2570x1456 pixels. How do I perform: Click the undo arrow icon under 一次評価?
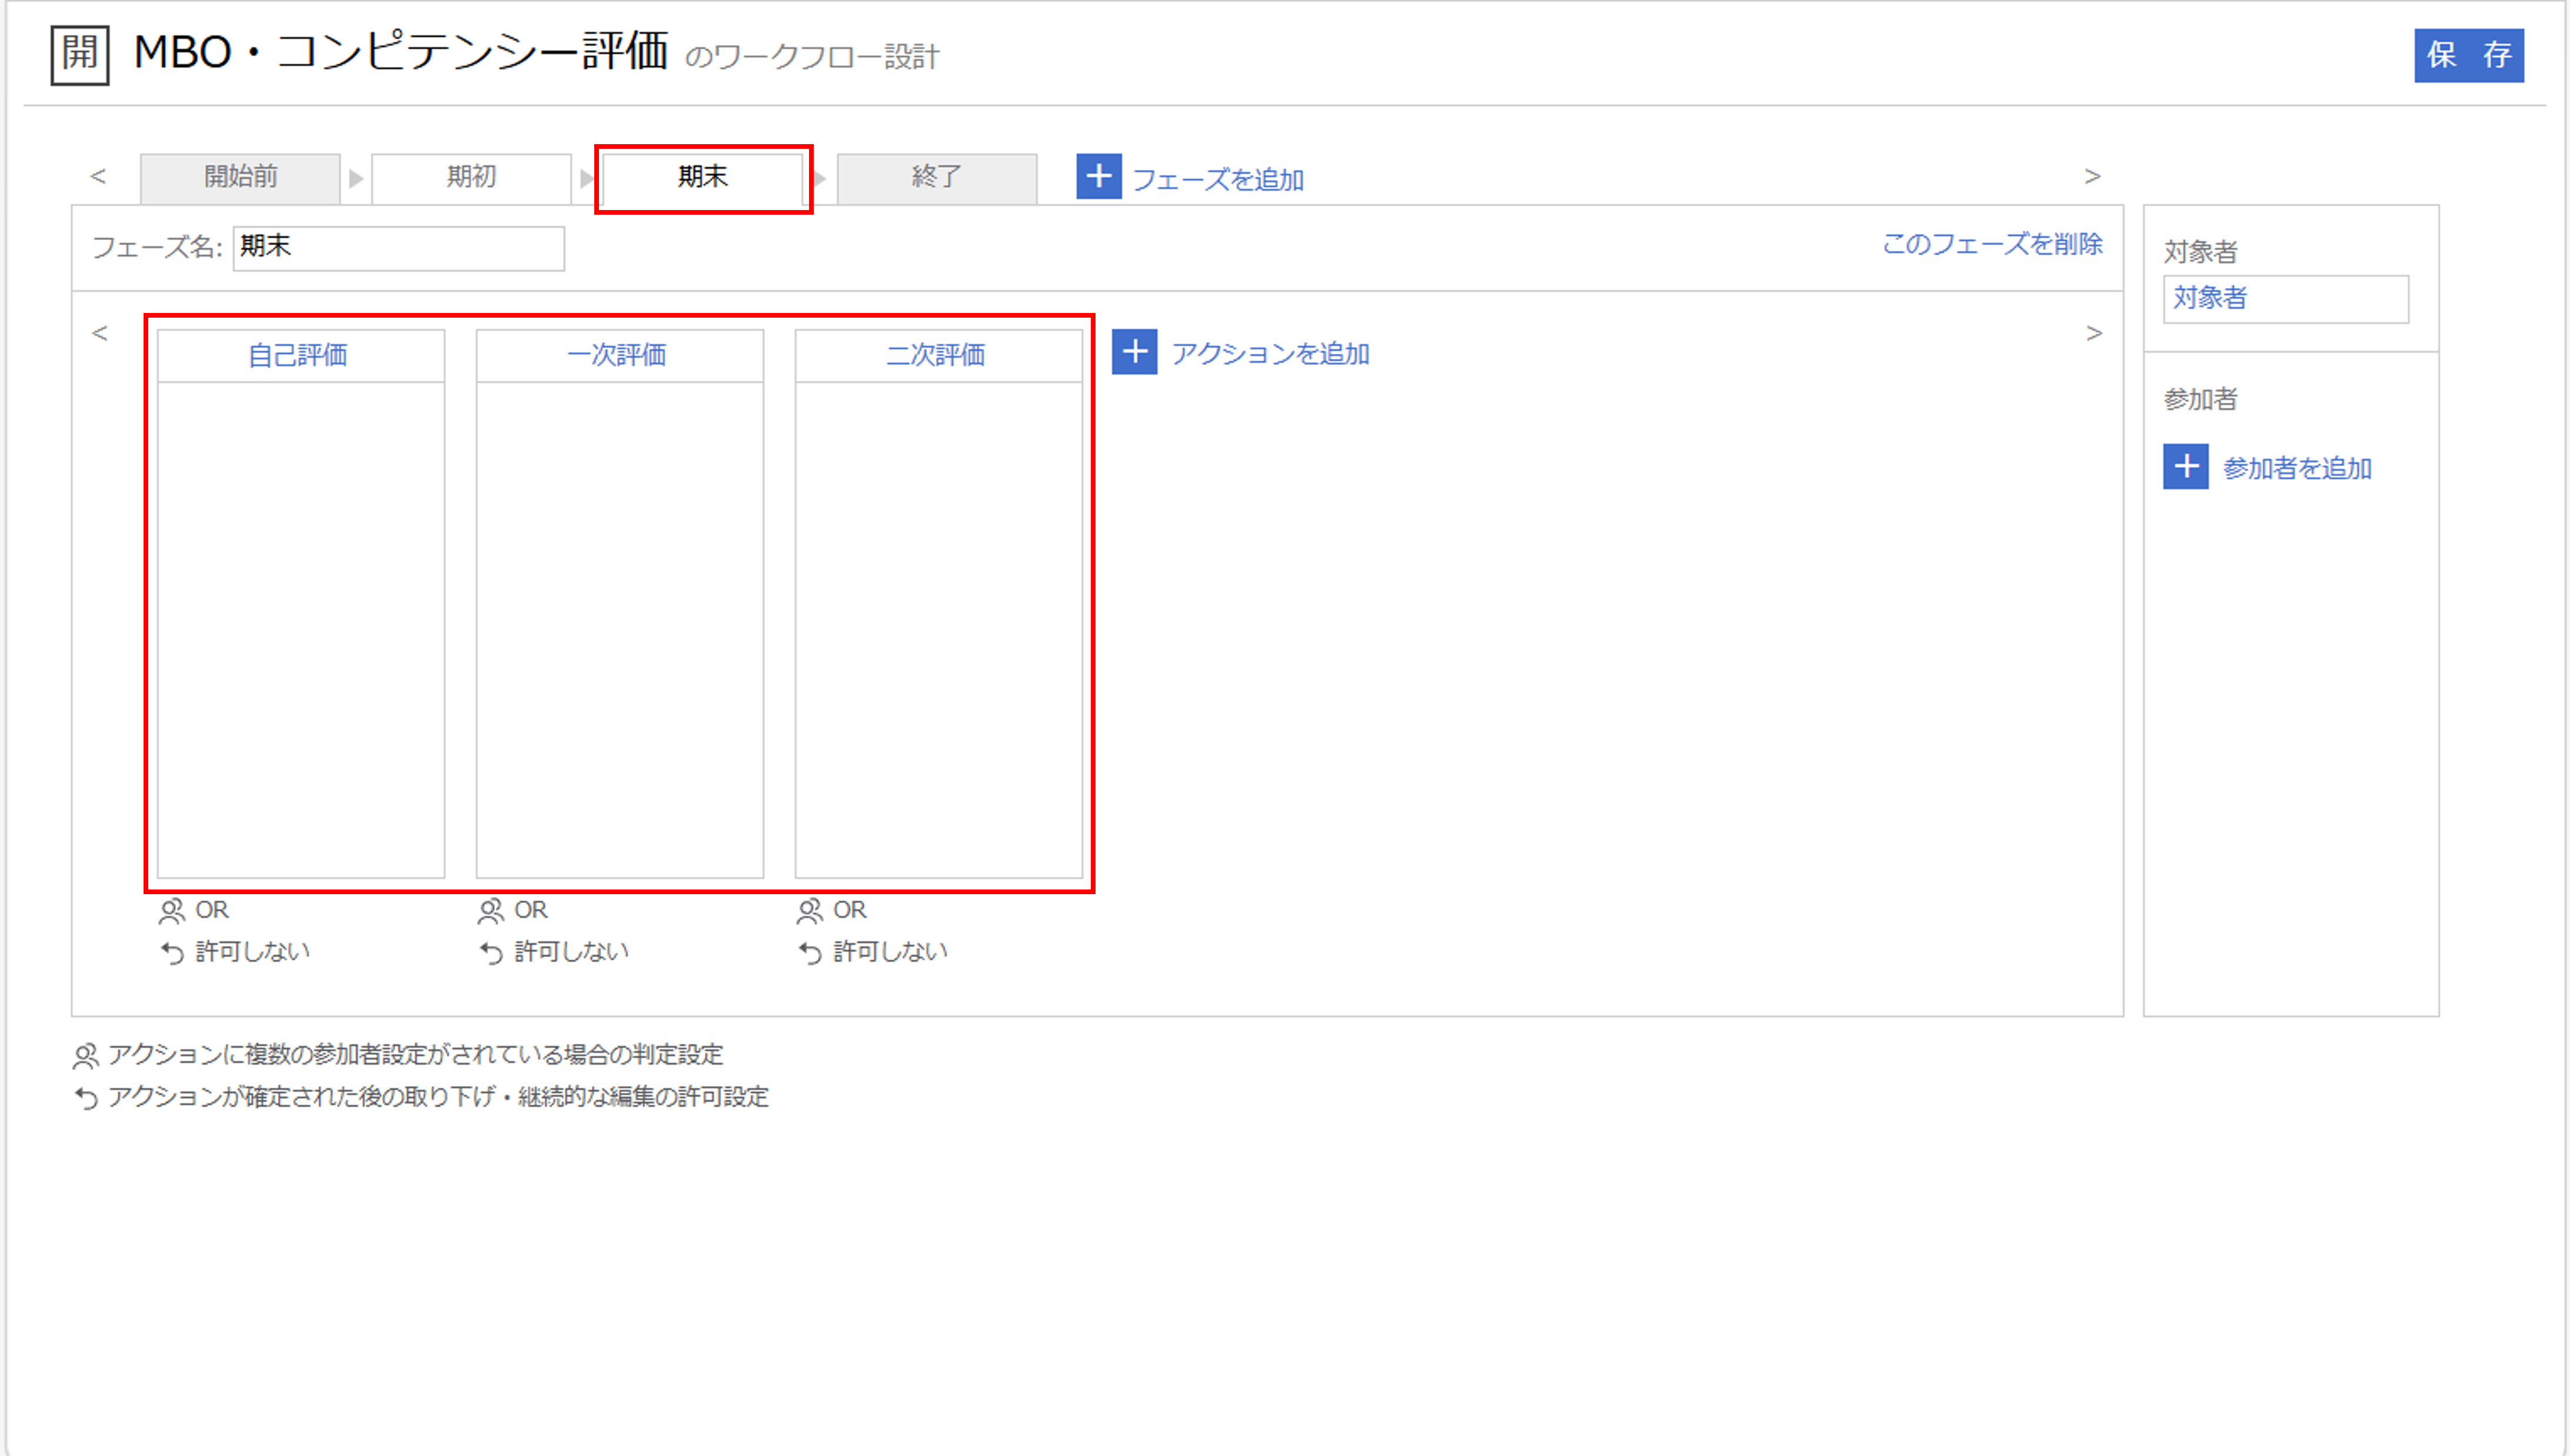tap(492, 953)
